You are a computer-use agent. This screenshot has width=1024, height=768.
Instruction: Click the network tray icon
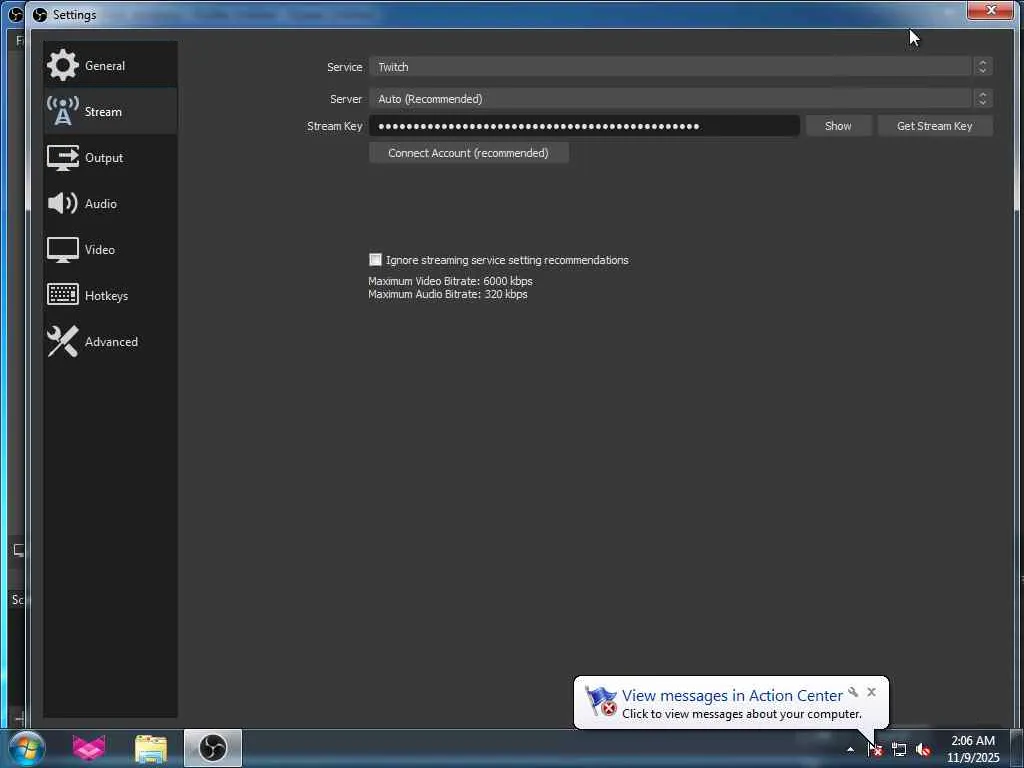[x=899, y=749]
